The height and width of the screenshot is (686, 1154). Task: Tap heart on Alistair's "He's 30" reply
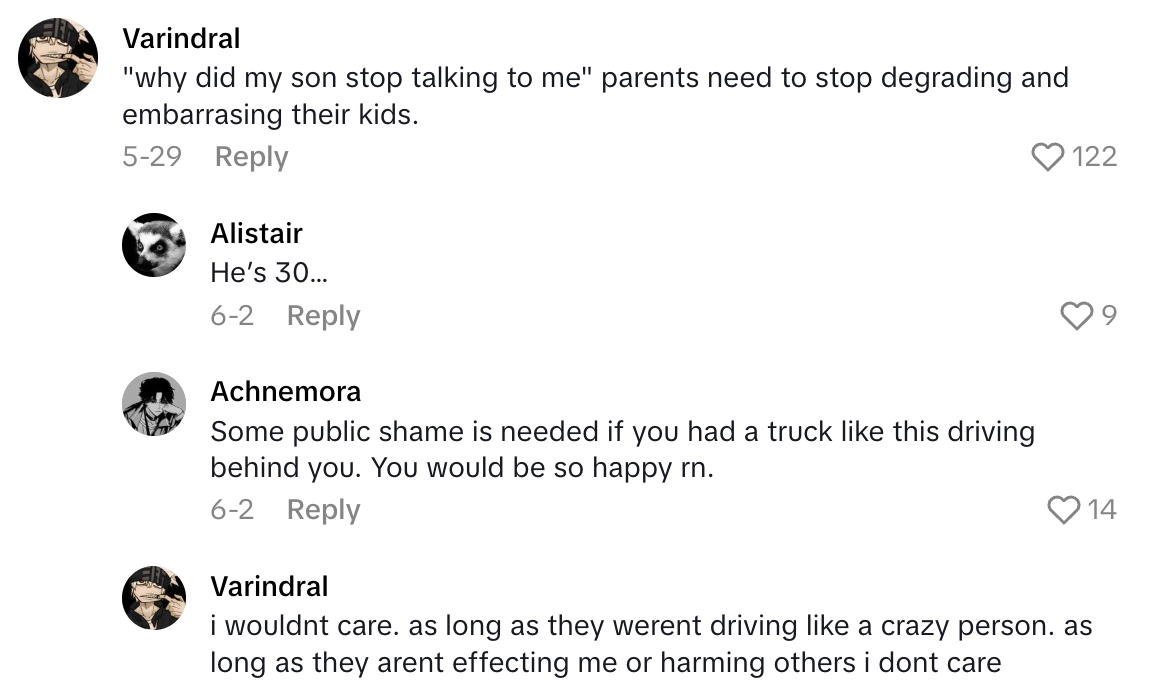[1076, 316]
